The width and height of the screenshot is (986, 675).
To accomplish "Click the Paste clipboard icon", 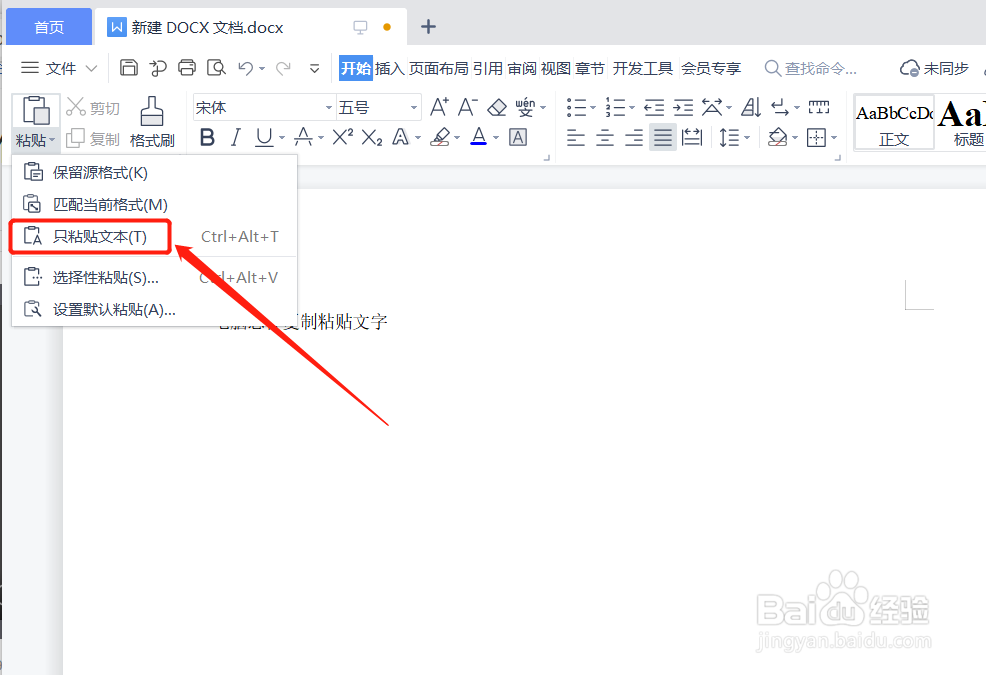I will point(36,111).
